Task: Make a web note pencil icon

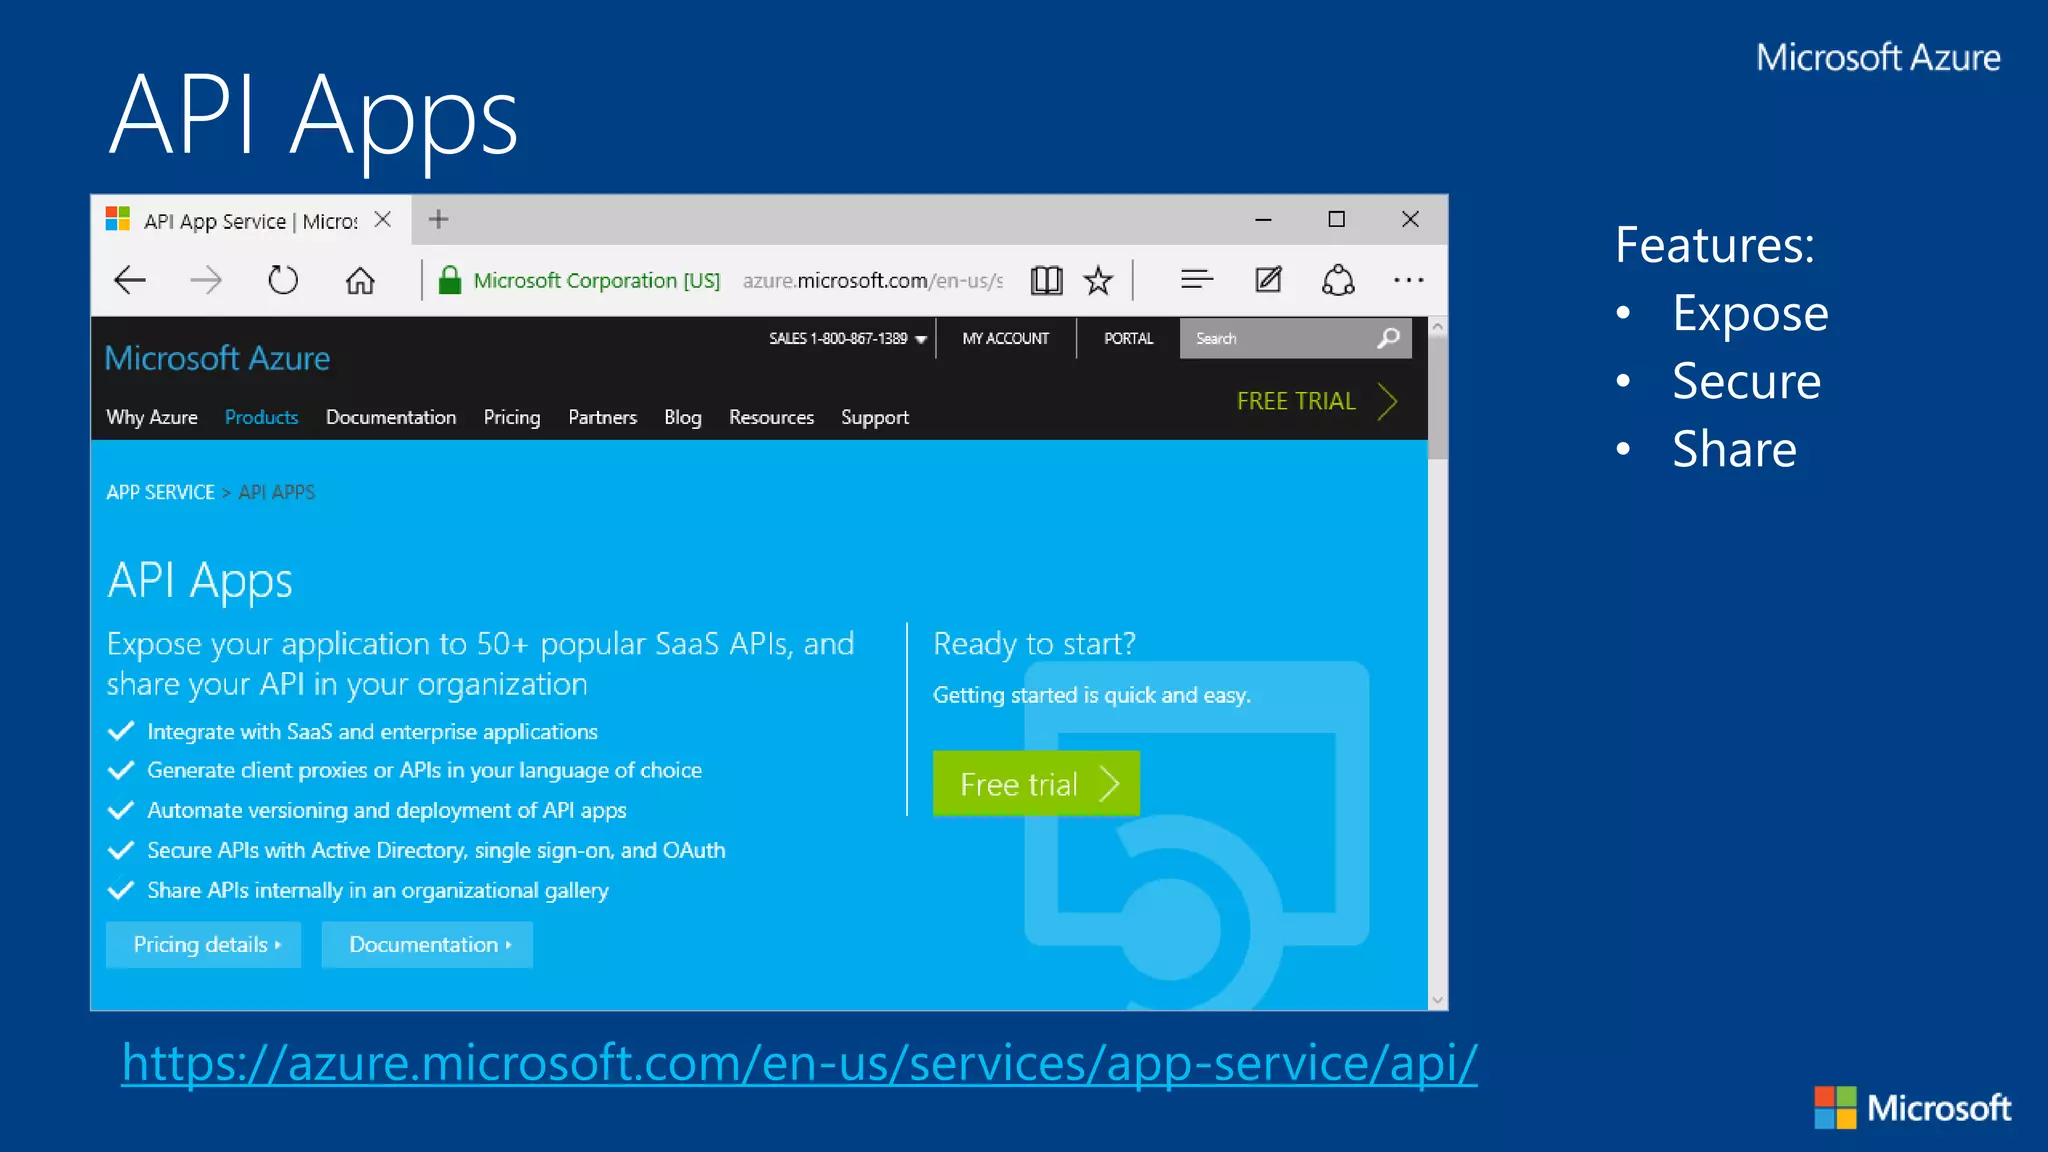Action: (x=1268, y=279)
